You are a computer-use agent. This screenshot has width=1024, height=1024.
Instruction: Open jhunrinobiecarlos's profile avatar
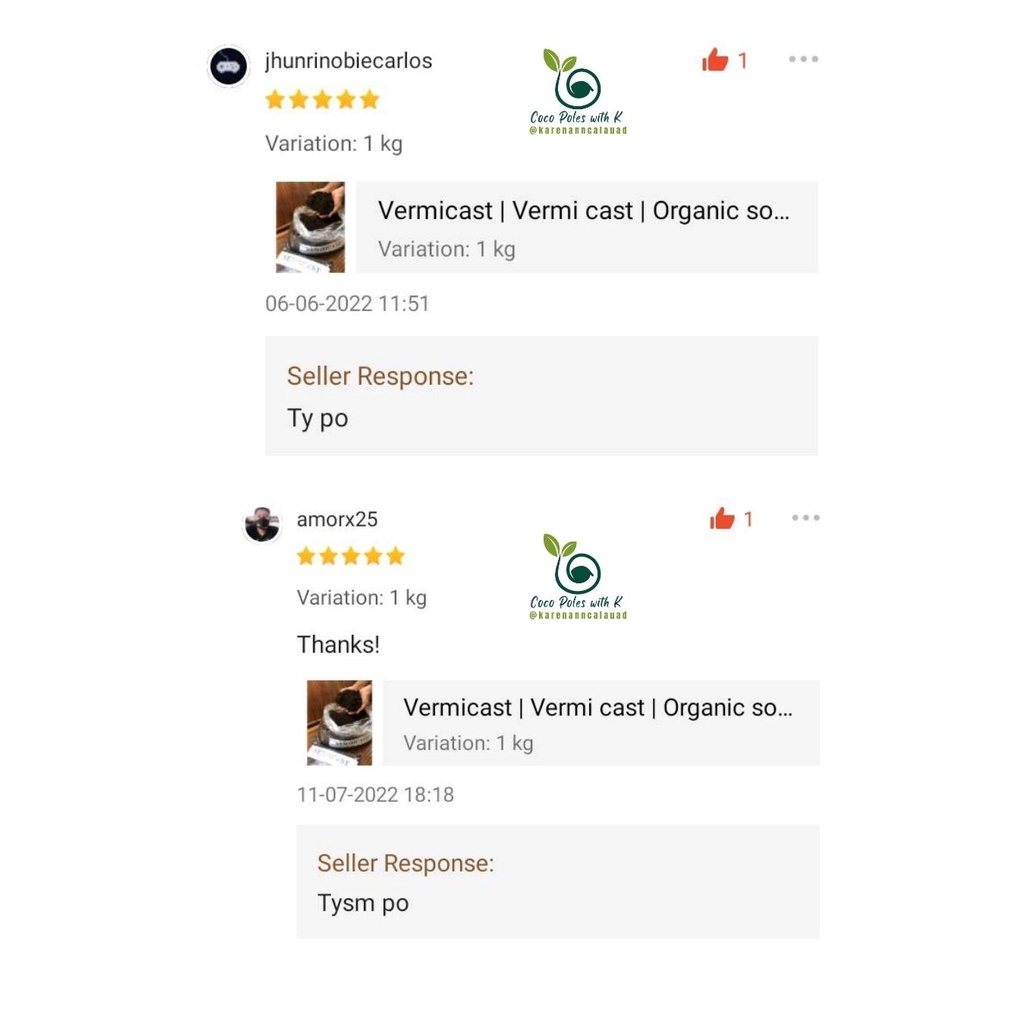229,66
